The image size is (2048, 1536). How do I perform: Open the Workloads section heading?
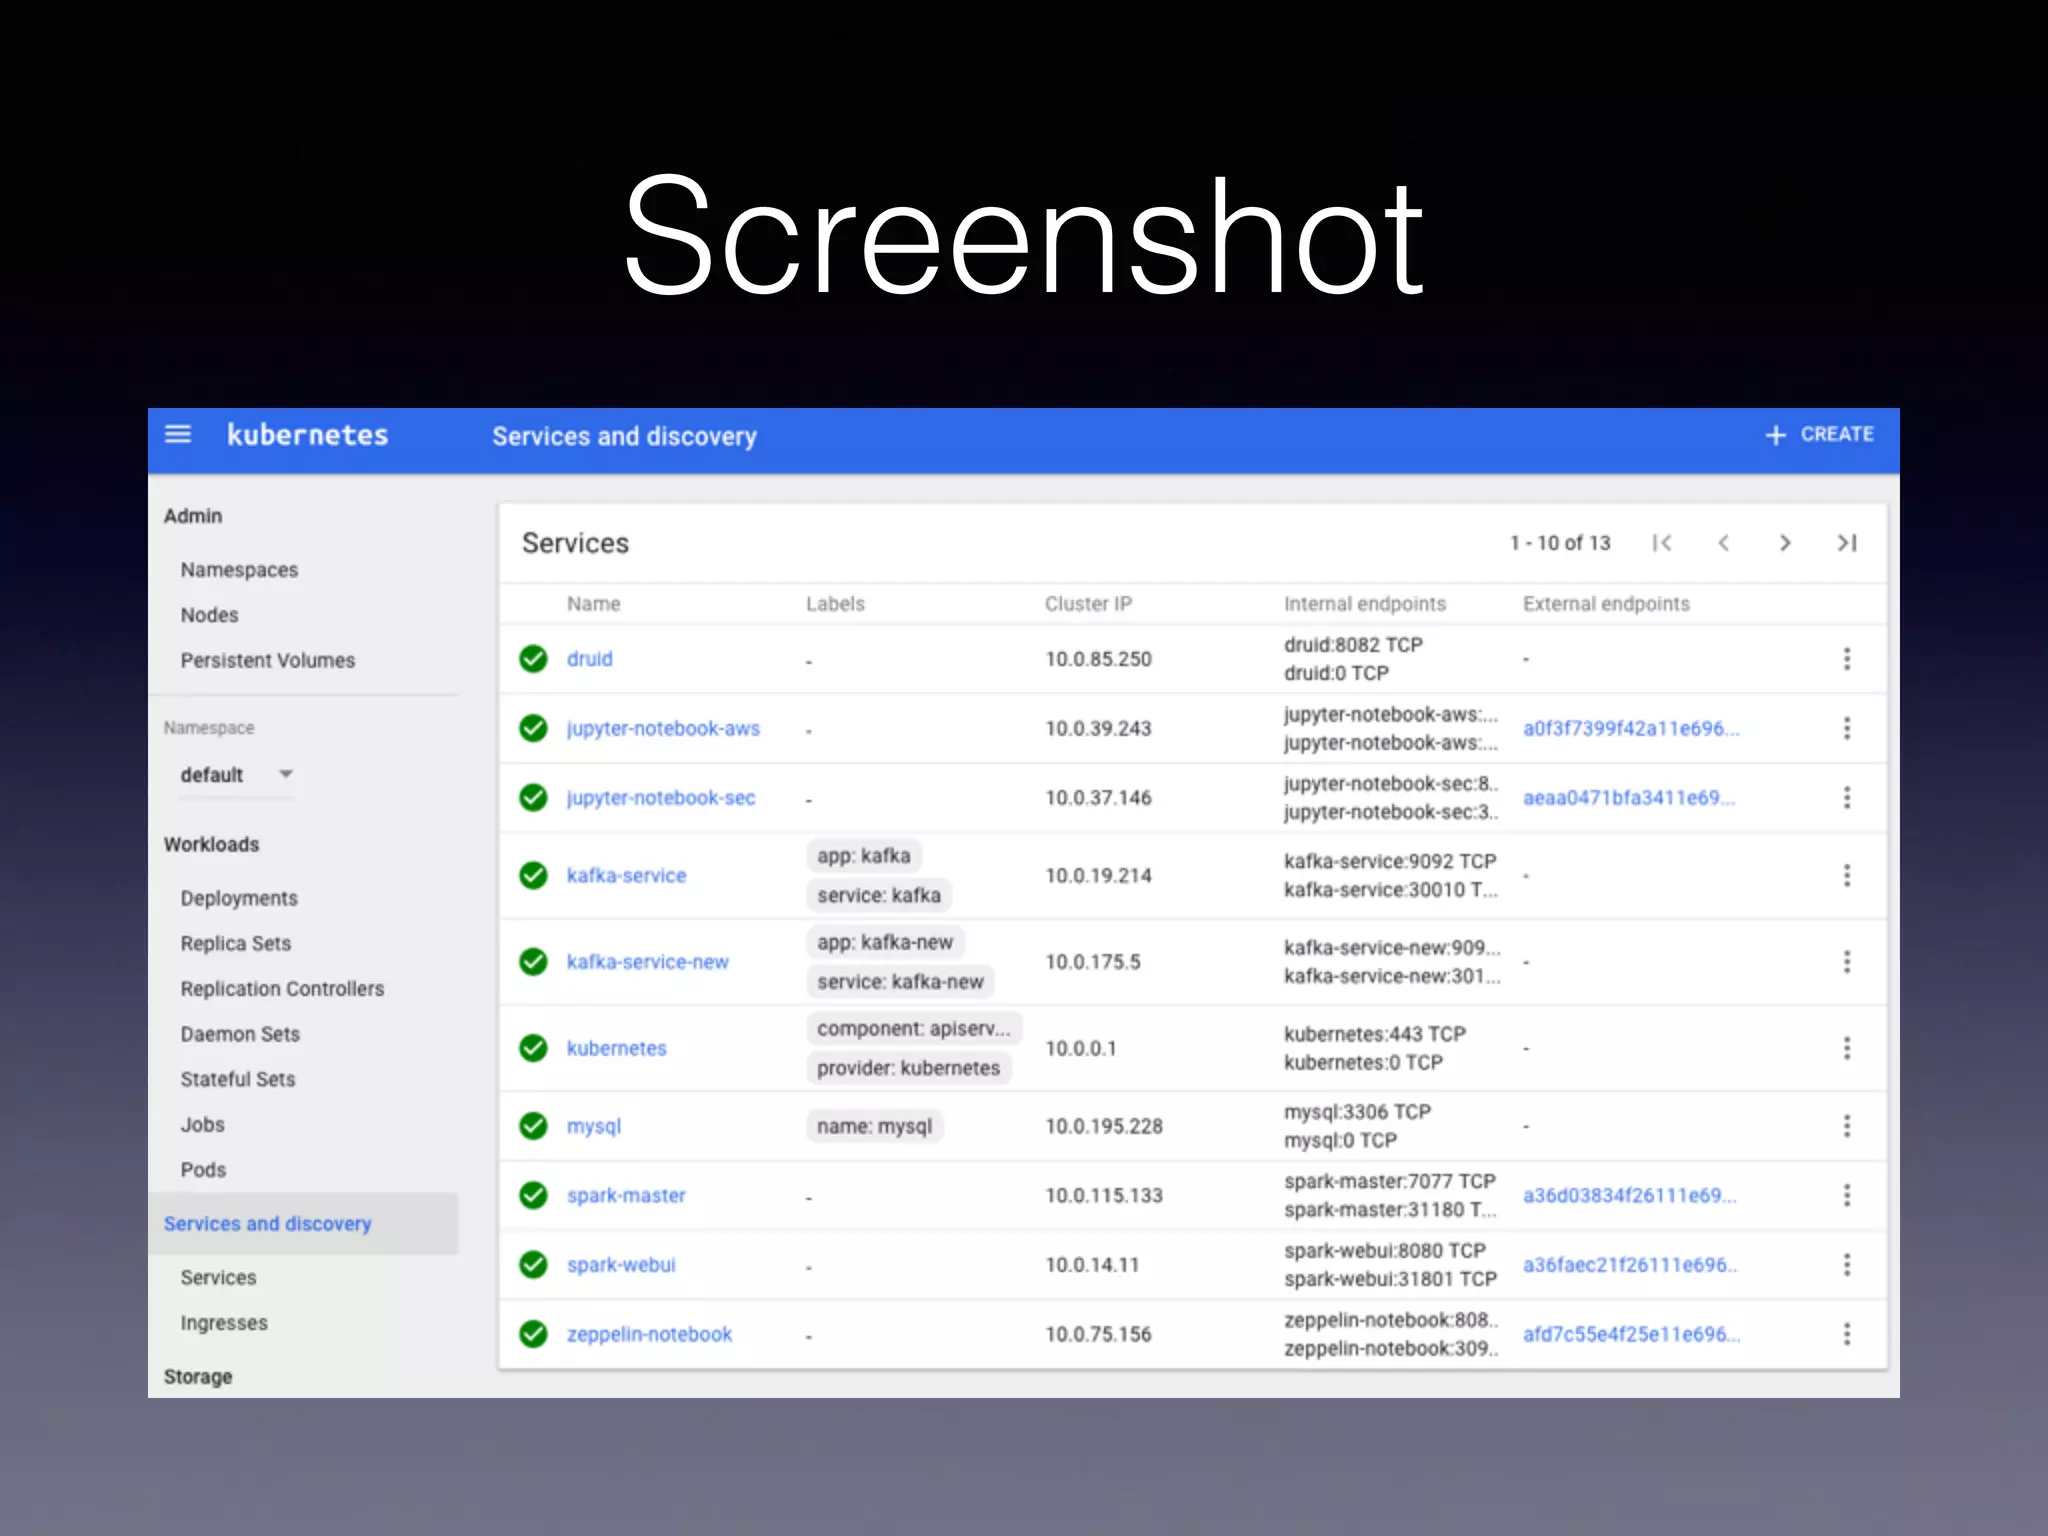click(x=211, y=845)
